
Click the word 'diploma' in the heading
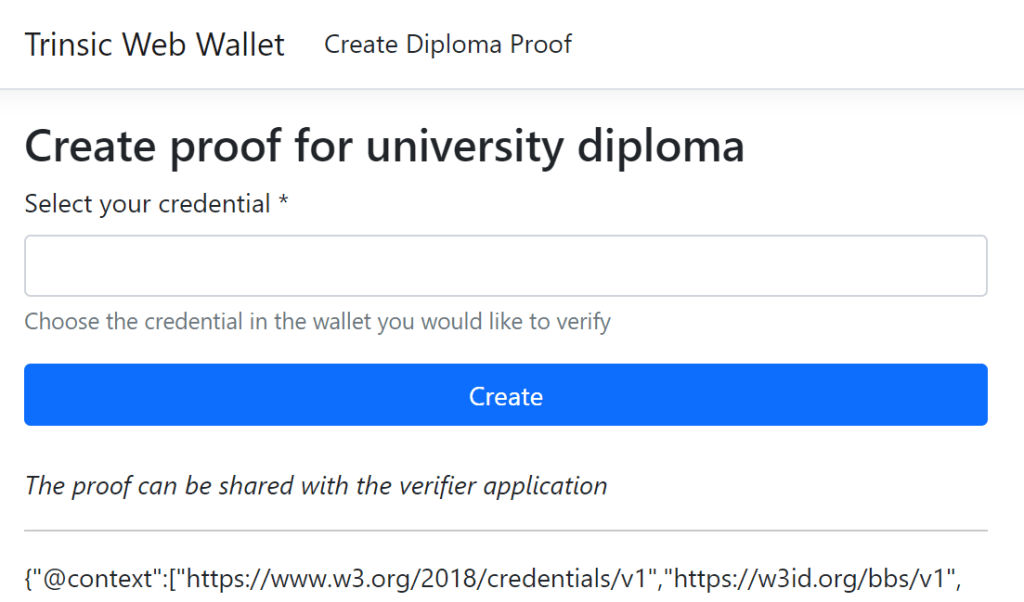[661, 146]
